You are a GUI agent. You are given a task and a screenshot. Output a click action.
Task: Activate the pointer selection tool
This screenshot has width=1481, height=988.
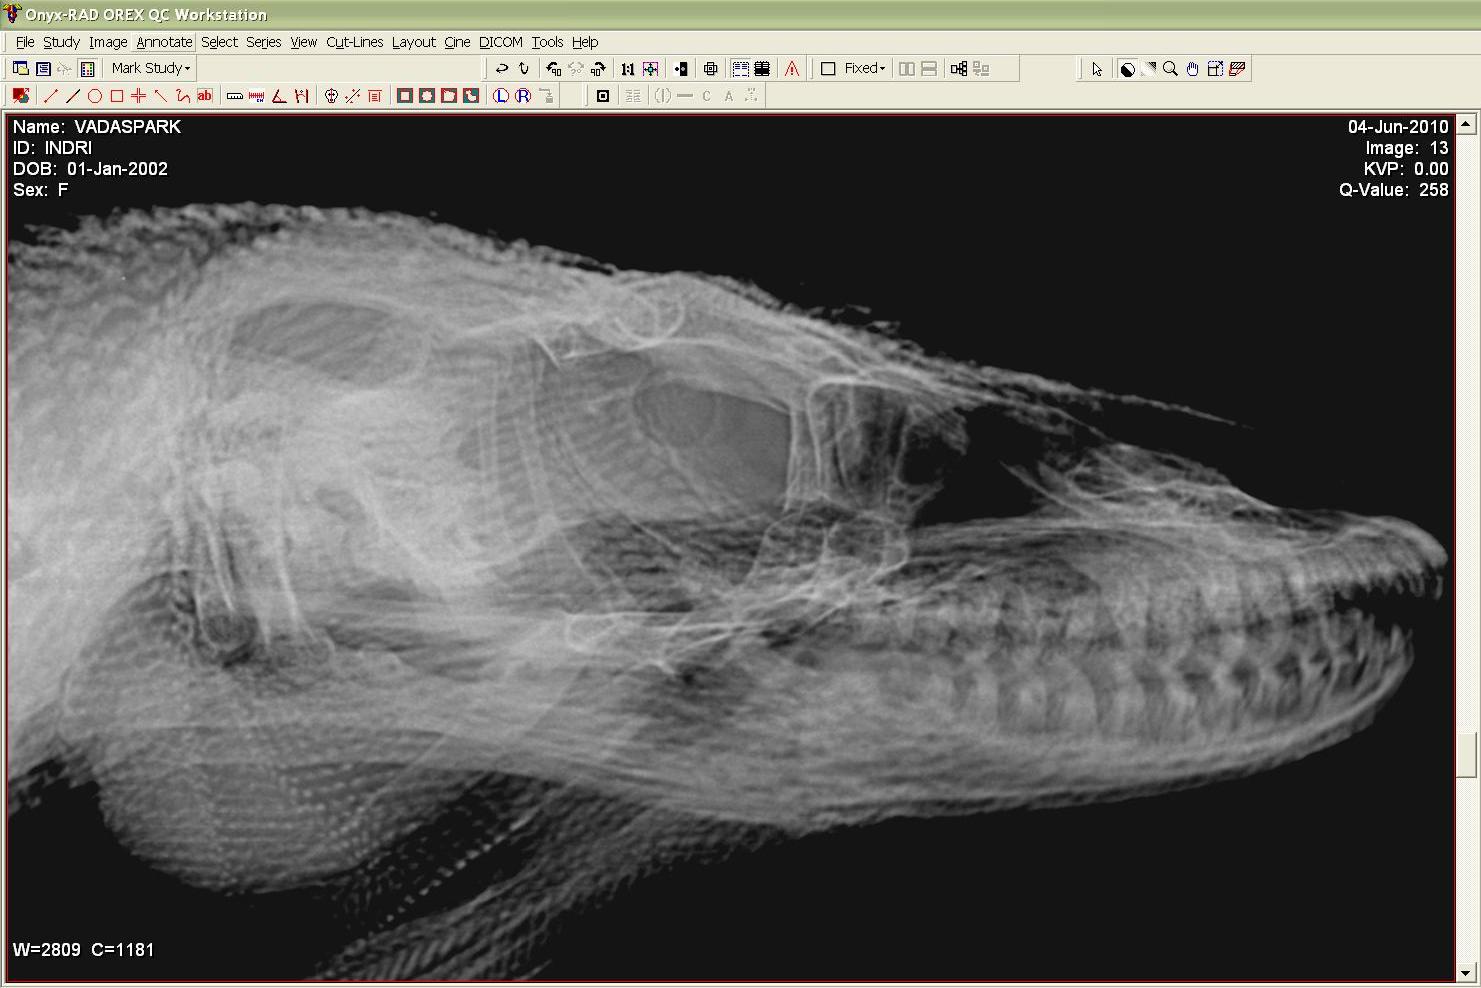click(1097, 68)
